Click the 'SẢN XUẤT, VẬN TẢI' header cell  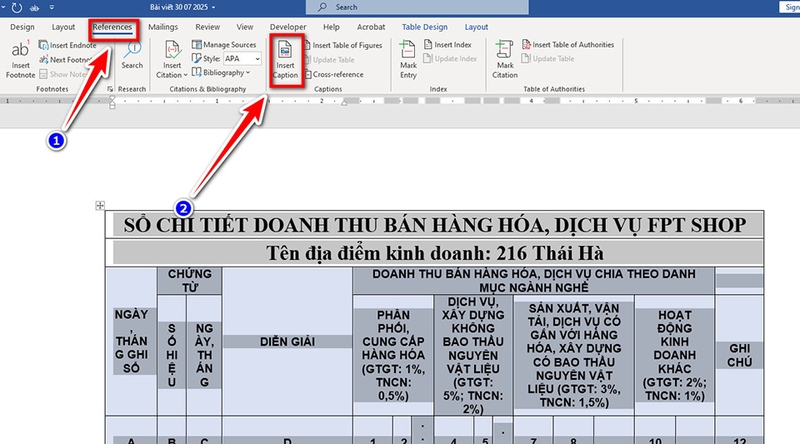(574, 355)
